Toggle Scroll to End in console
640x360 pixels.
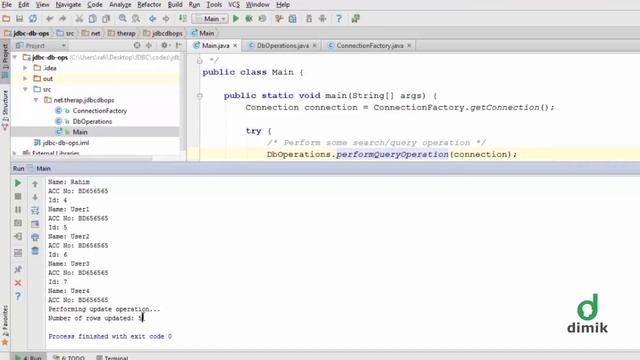(x=35, y=224)
